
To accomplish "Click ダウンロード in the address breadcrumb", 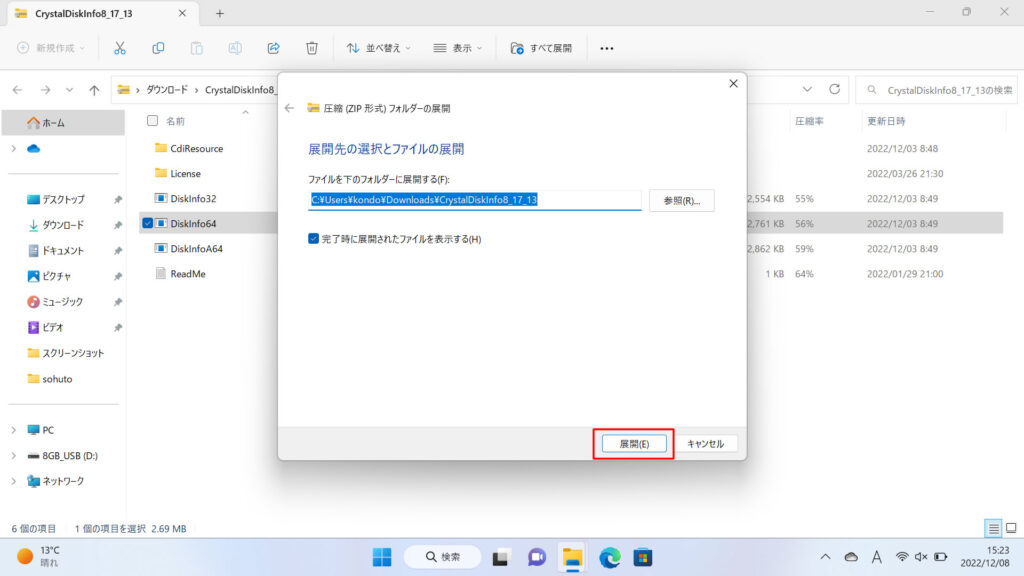I will click(167, 89).
